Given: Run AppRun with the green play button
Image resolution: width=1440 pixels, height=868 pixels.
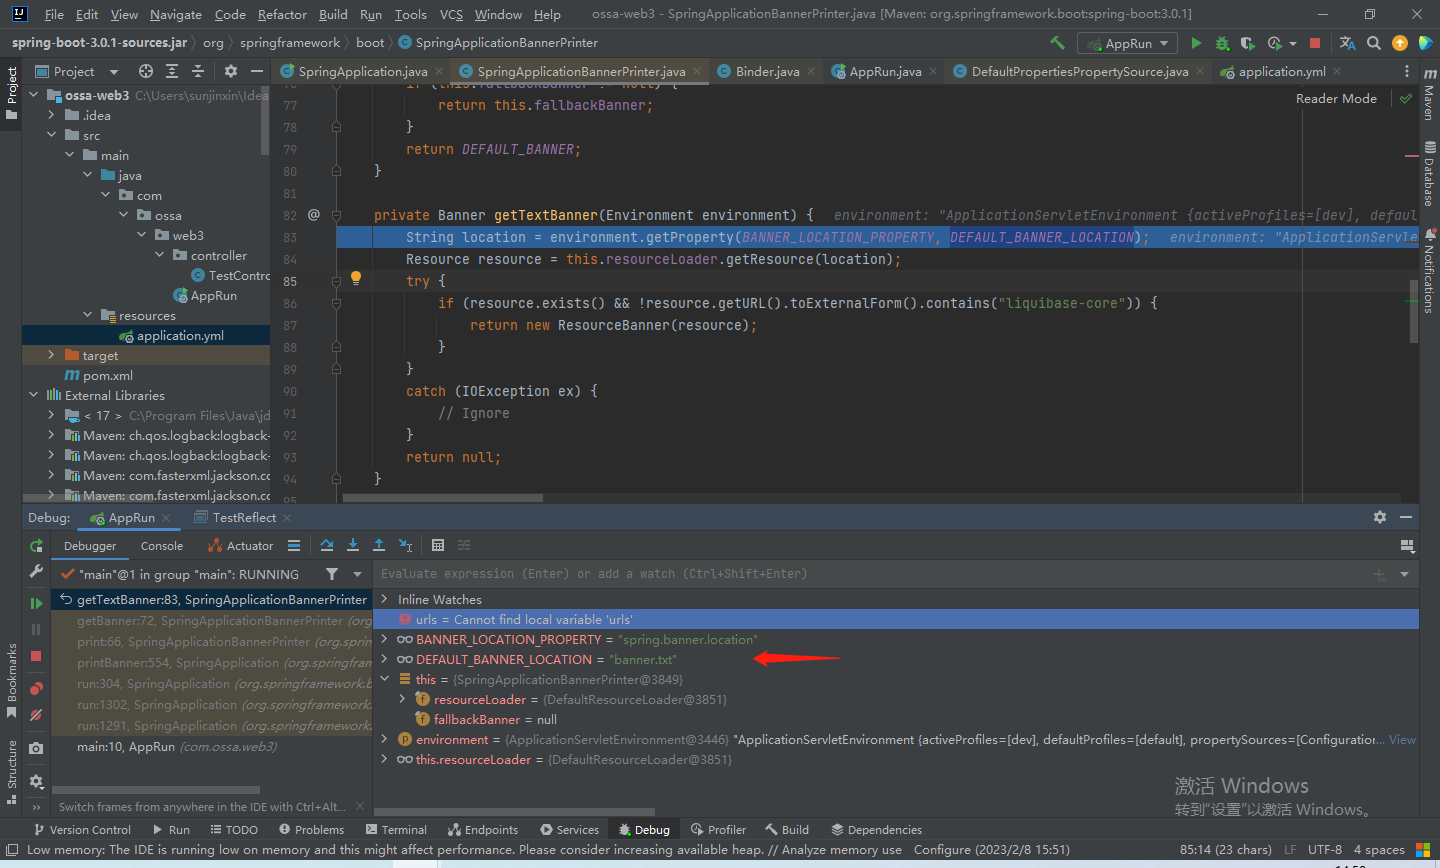Looking at the screenshot, I should tap(1196, 43).
